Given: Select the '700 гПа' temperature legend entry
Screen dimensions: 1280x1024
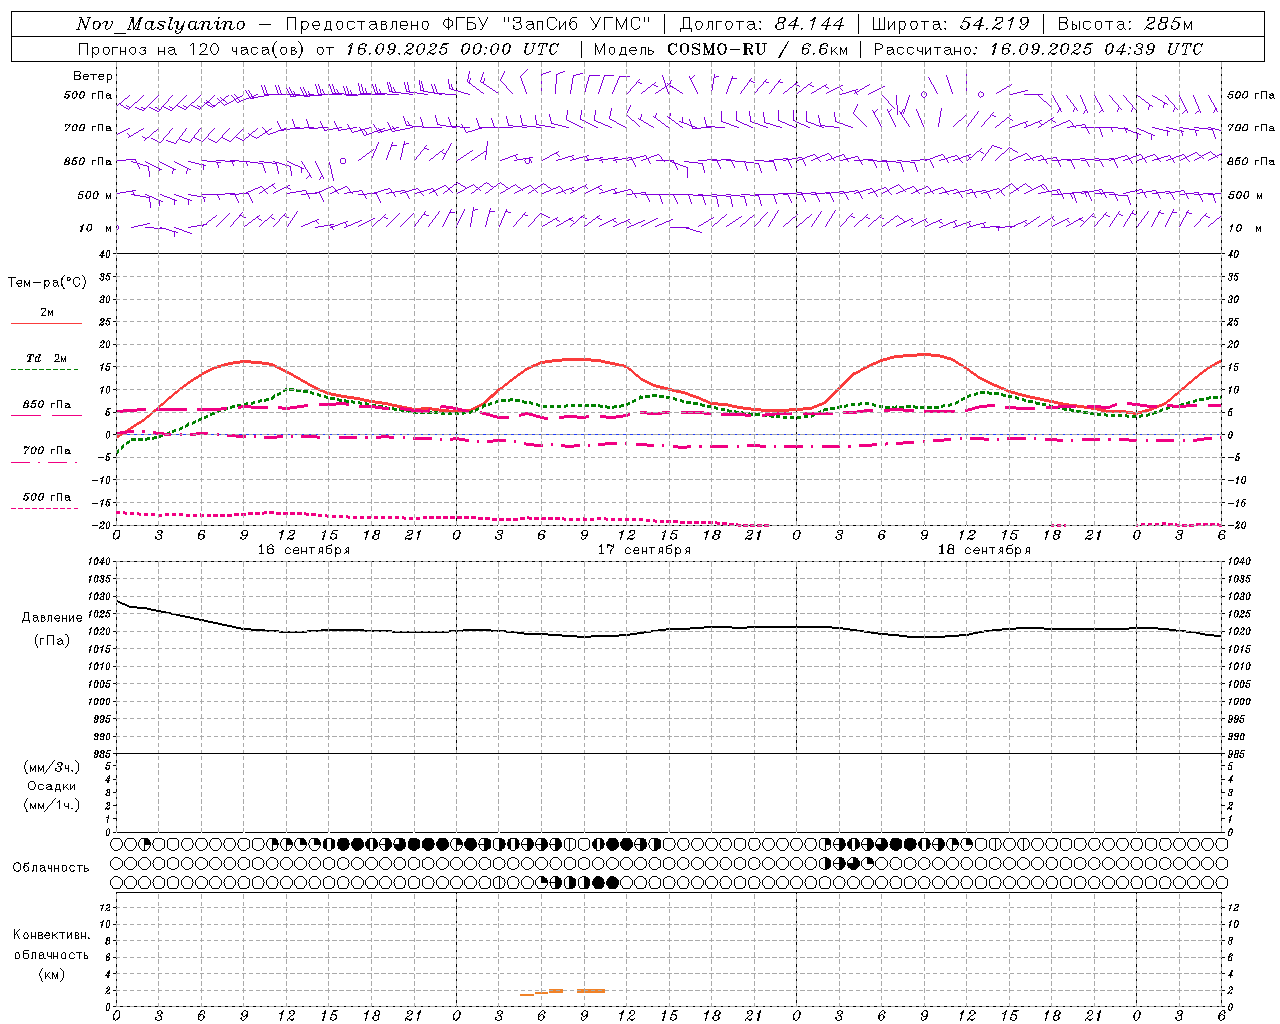Looking at the screenshot, I should click(x=47, y=451).
